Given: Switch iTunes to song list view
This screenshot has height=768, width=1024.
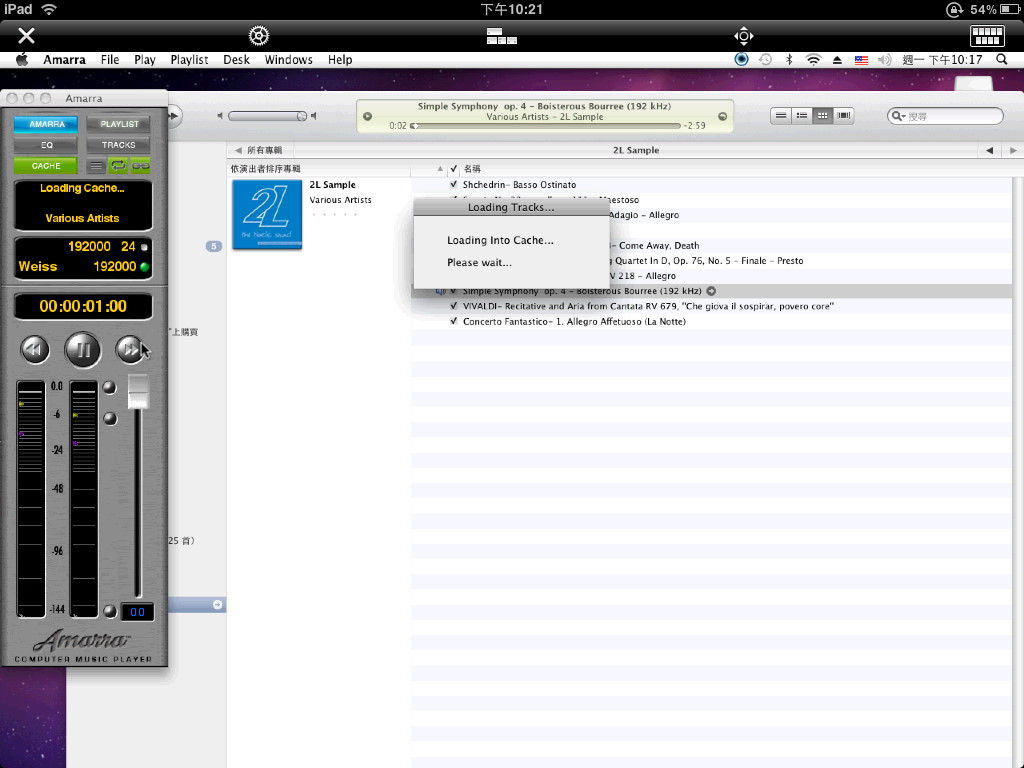Looking at the screenshot, I should tap(781, 116).
